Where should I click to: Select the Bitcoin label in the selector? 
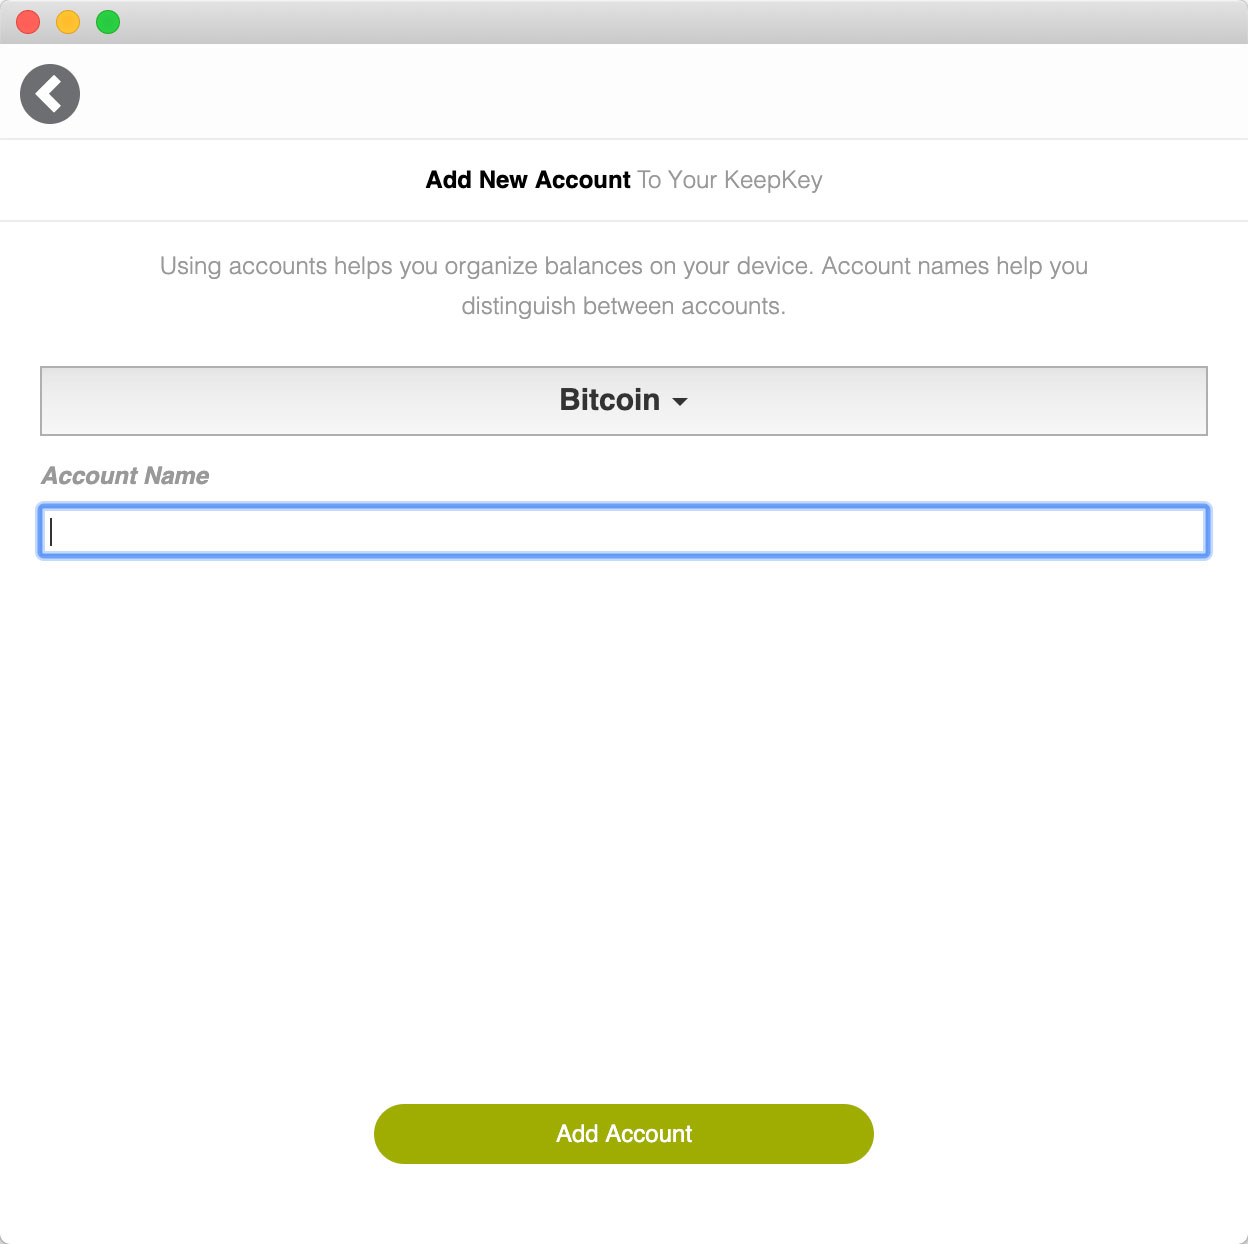[609, 400]
